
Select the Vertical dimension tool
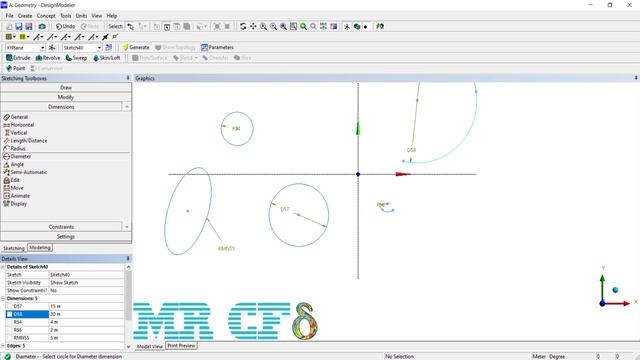click(16, 133)
